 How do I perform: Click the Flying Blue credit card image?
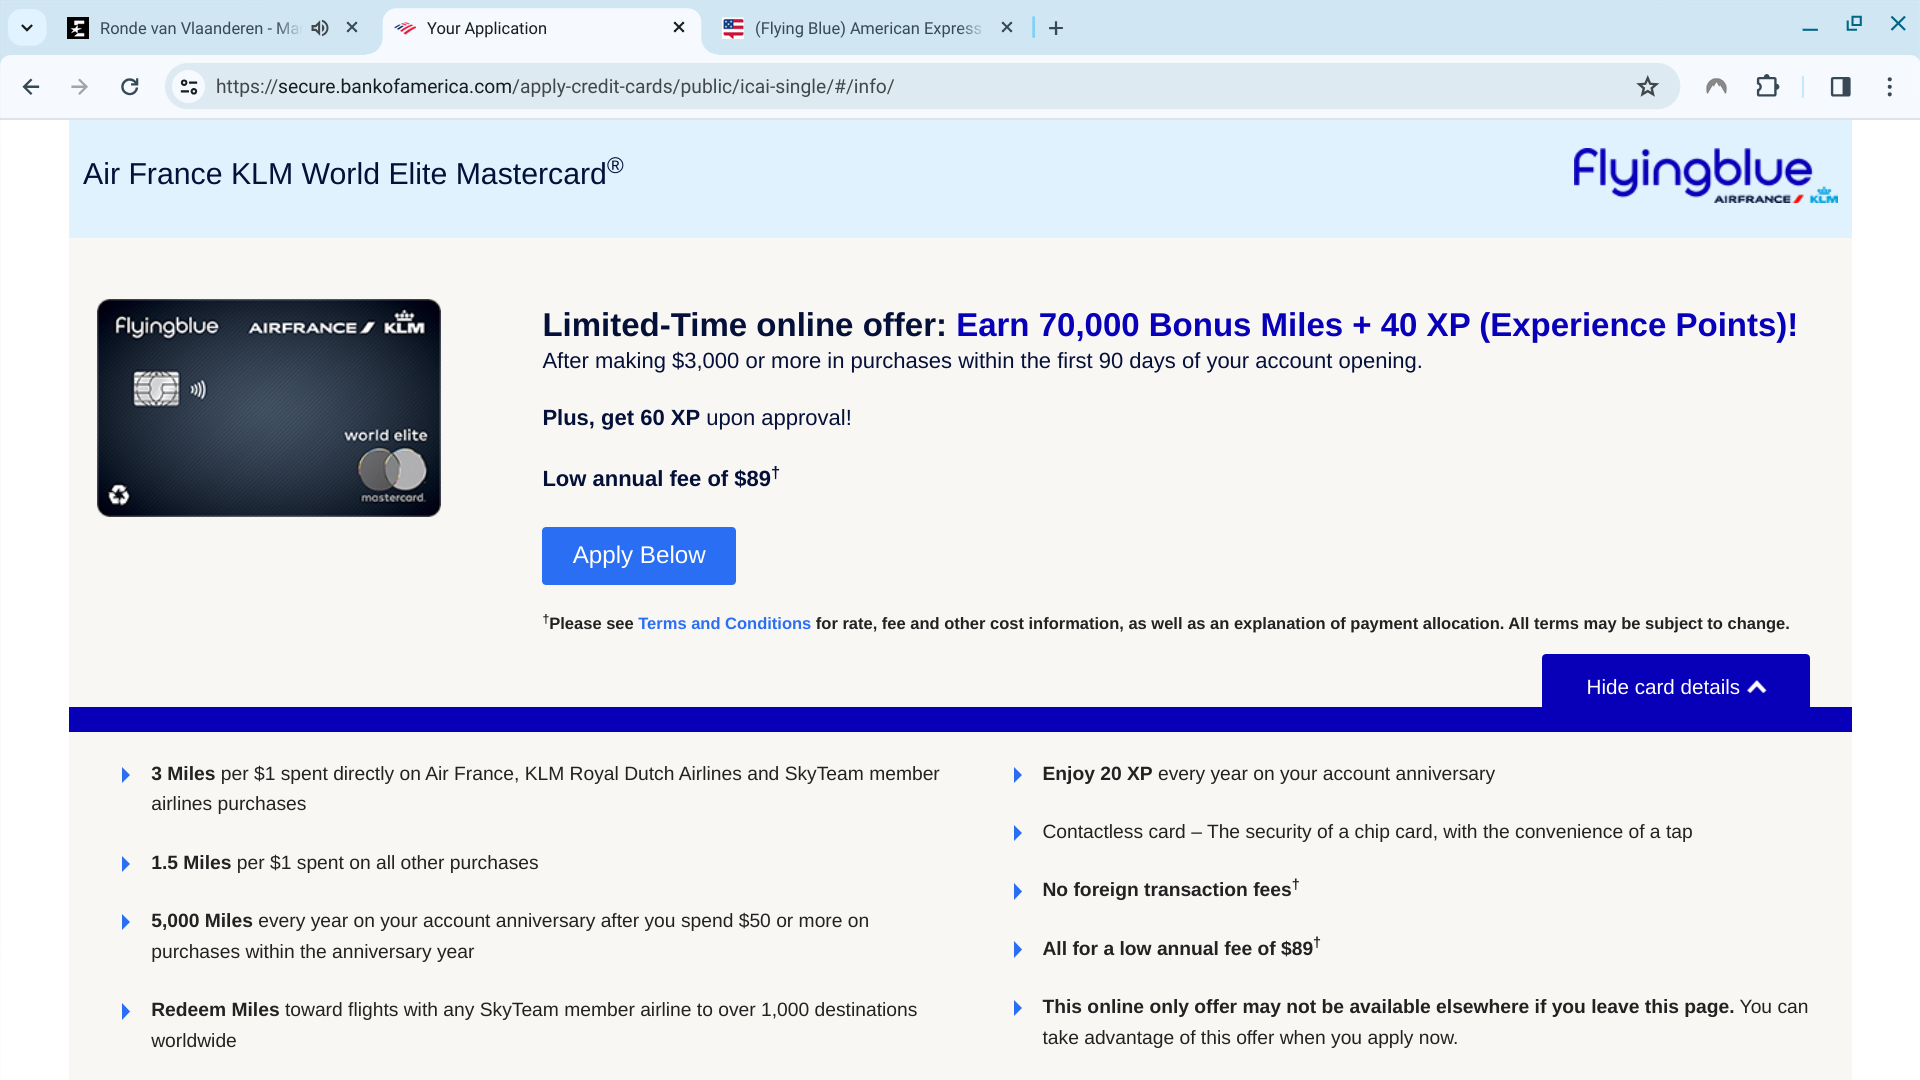click(269, 408)
